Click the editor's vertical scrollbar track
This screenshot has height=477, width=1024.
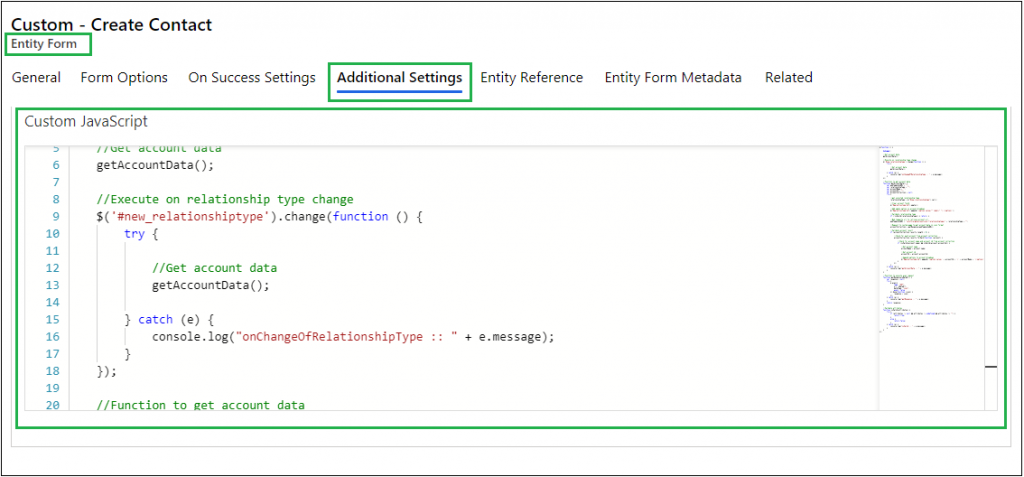pyautogui.click(x=990, y=250)
